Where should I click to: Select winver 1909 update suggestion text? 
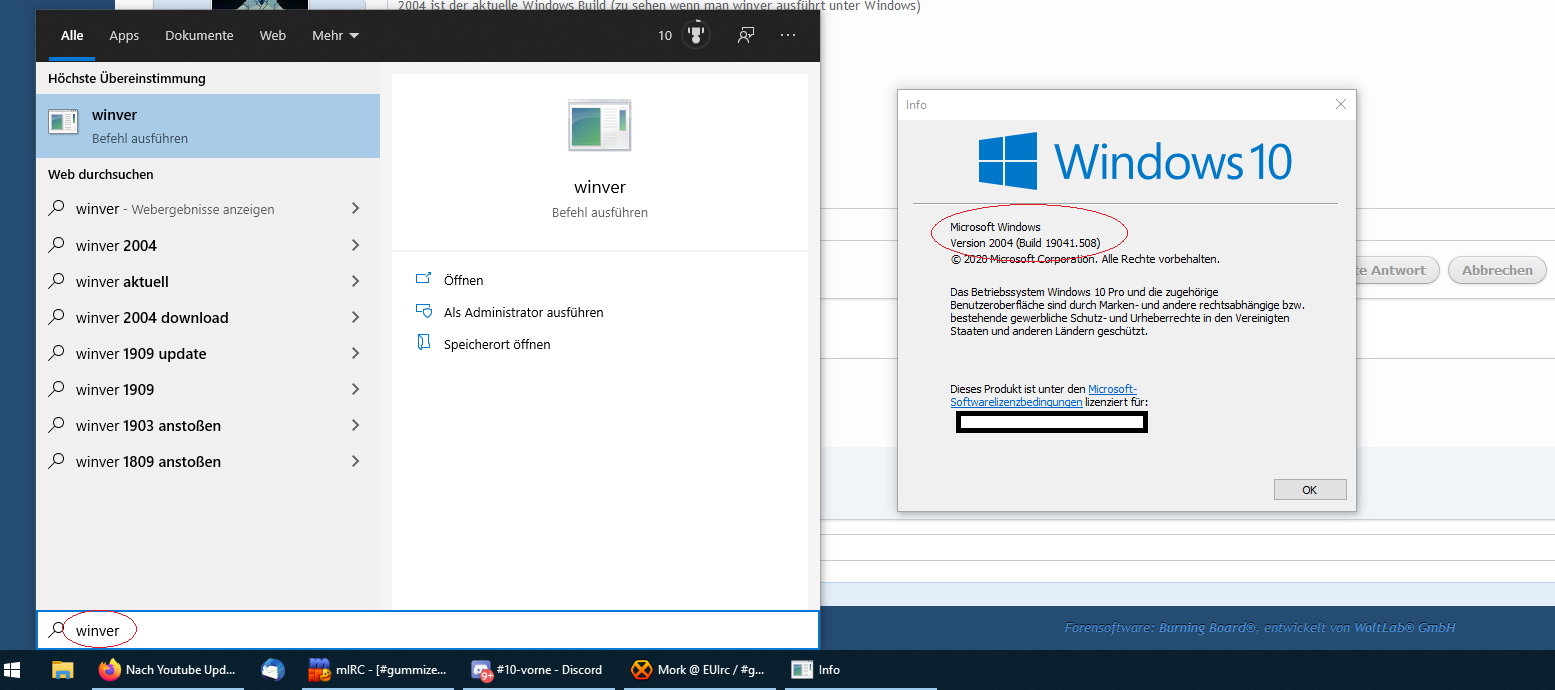(x=141, y=353)
